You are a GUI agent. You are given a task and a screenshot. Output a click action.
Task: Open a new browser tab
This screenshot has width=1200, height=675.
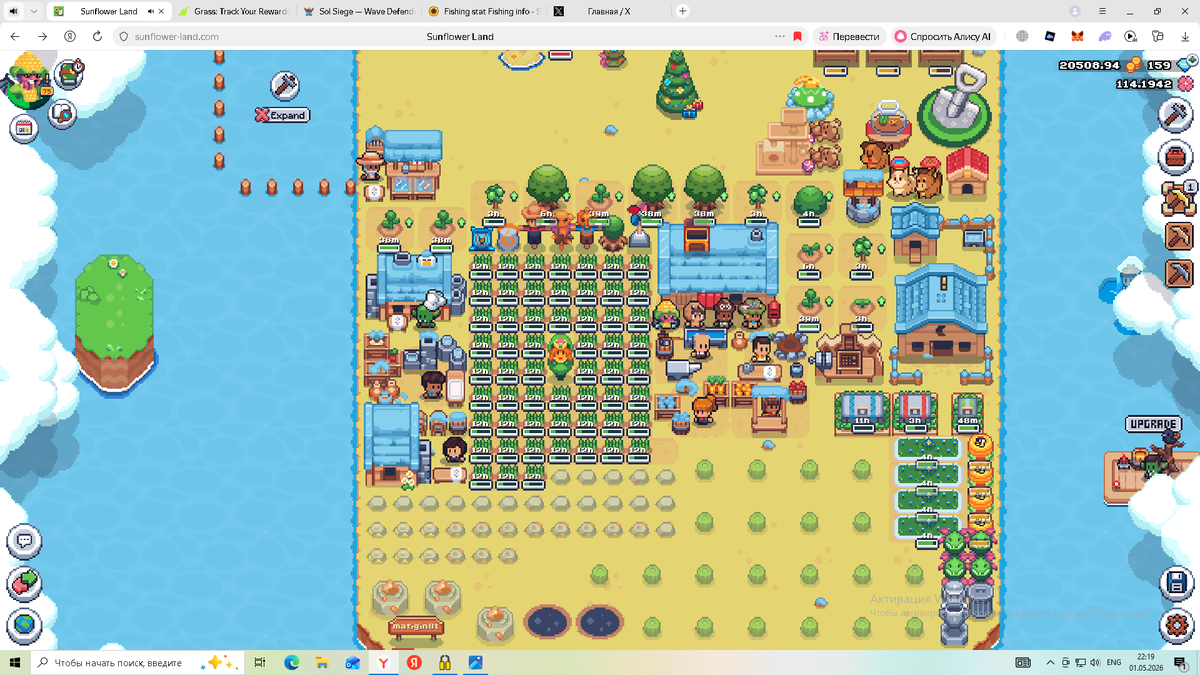click(x=683, y=11)
